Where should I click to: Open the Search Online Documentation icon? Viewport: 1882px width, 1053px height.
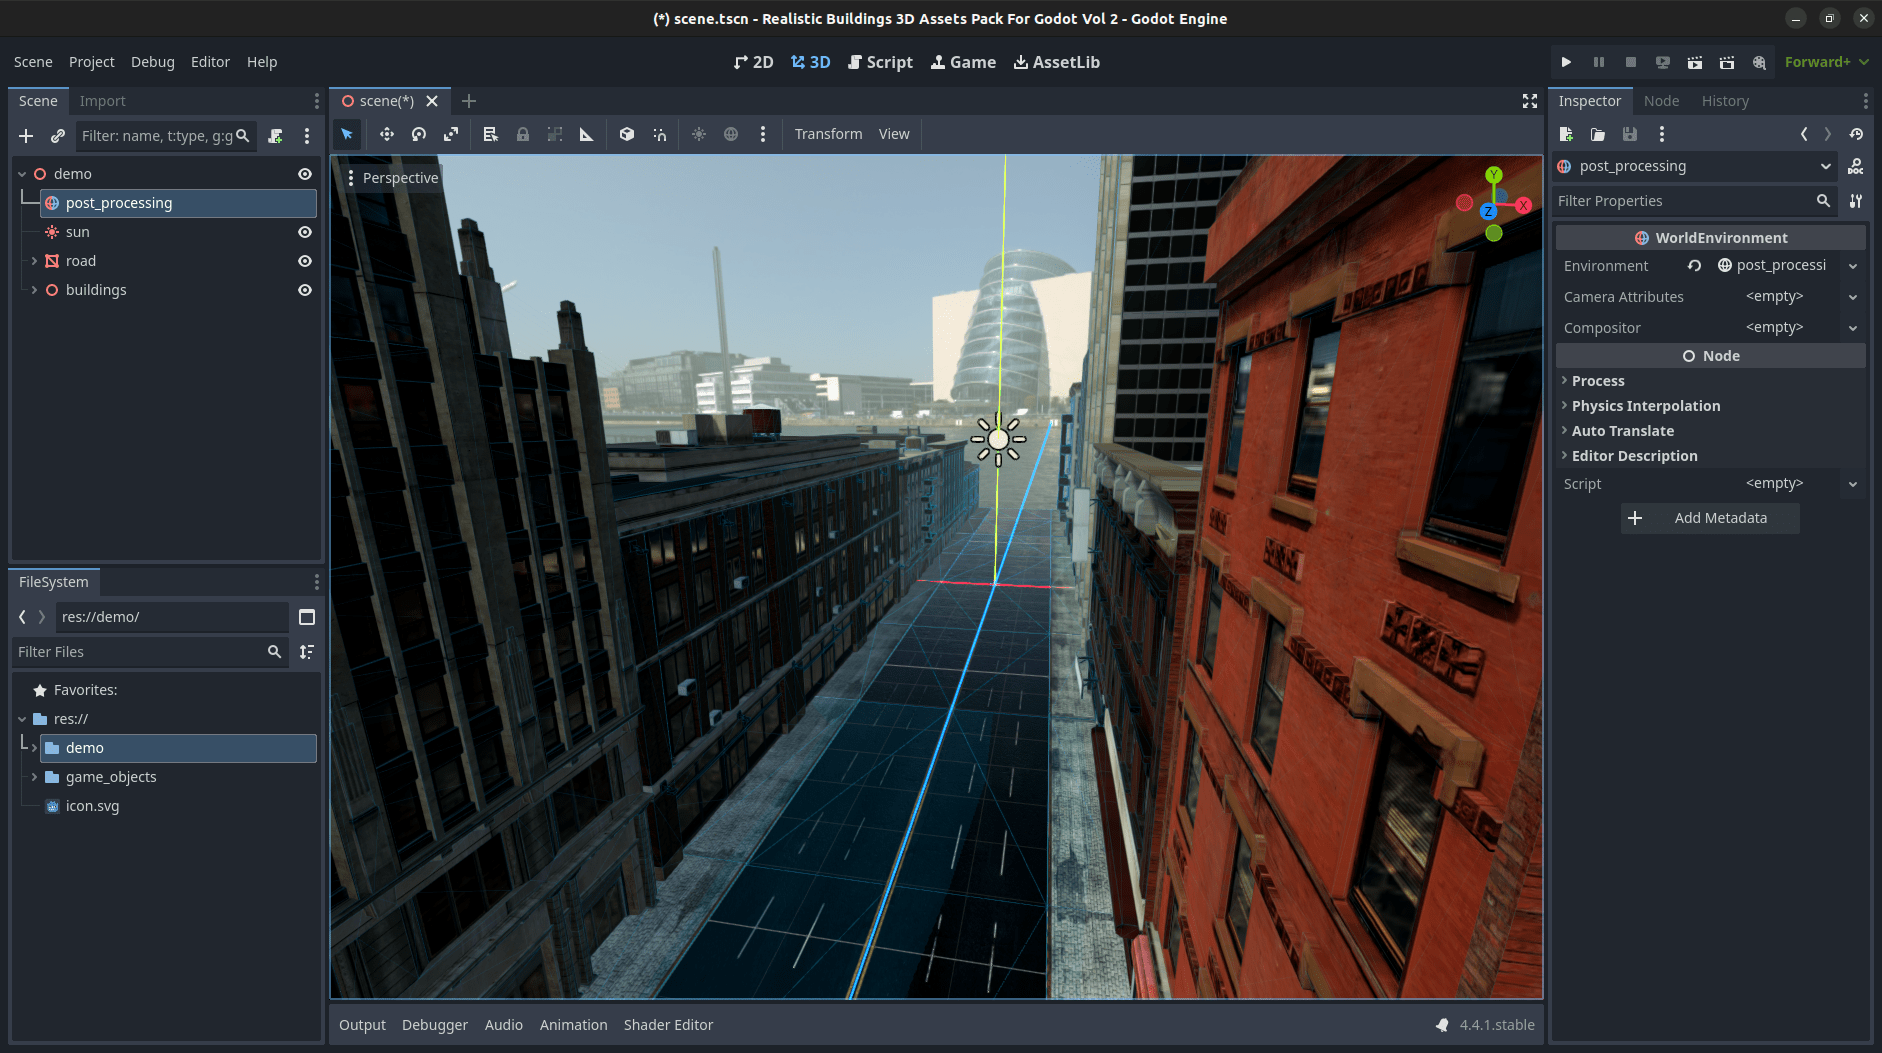(x=1856, y=166)
